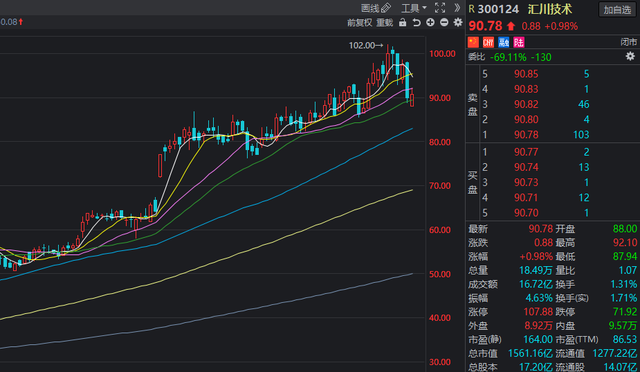Image resolution: width=640 pixels, height=372 pixels.
Task: Zoom out chart with minus icon
Action: (444, 22)
